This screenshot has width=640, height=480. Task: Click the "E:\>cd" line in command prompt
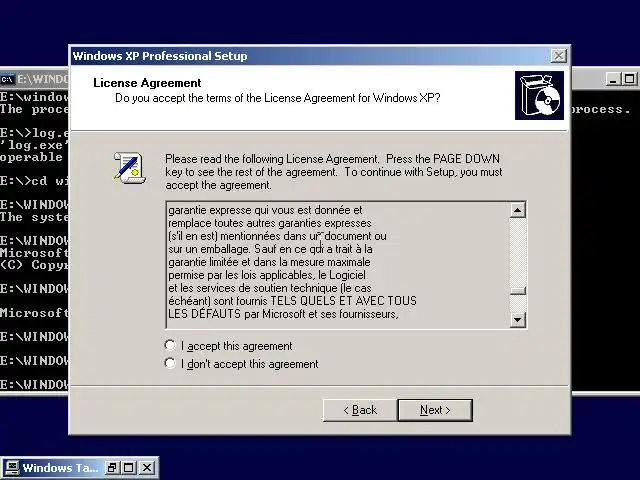[34, 181]
